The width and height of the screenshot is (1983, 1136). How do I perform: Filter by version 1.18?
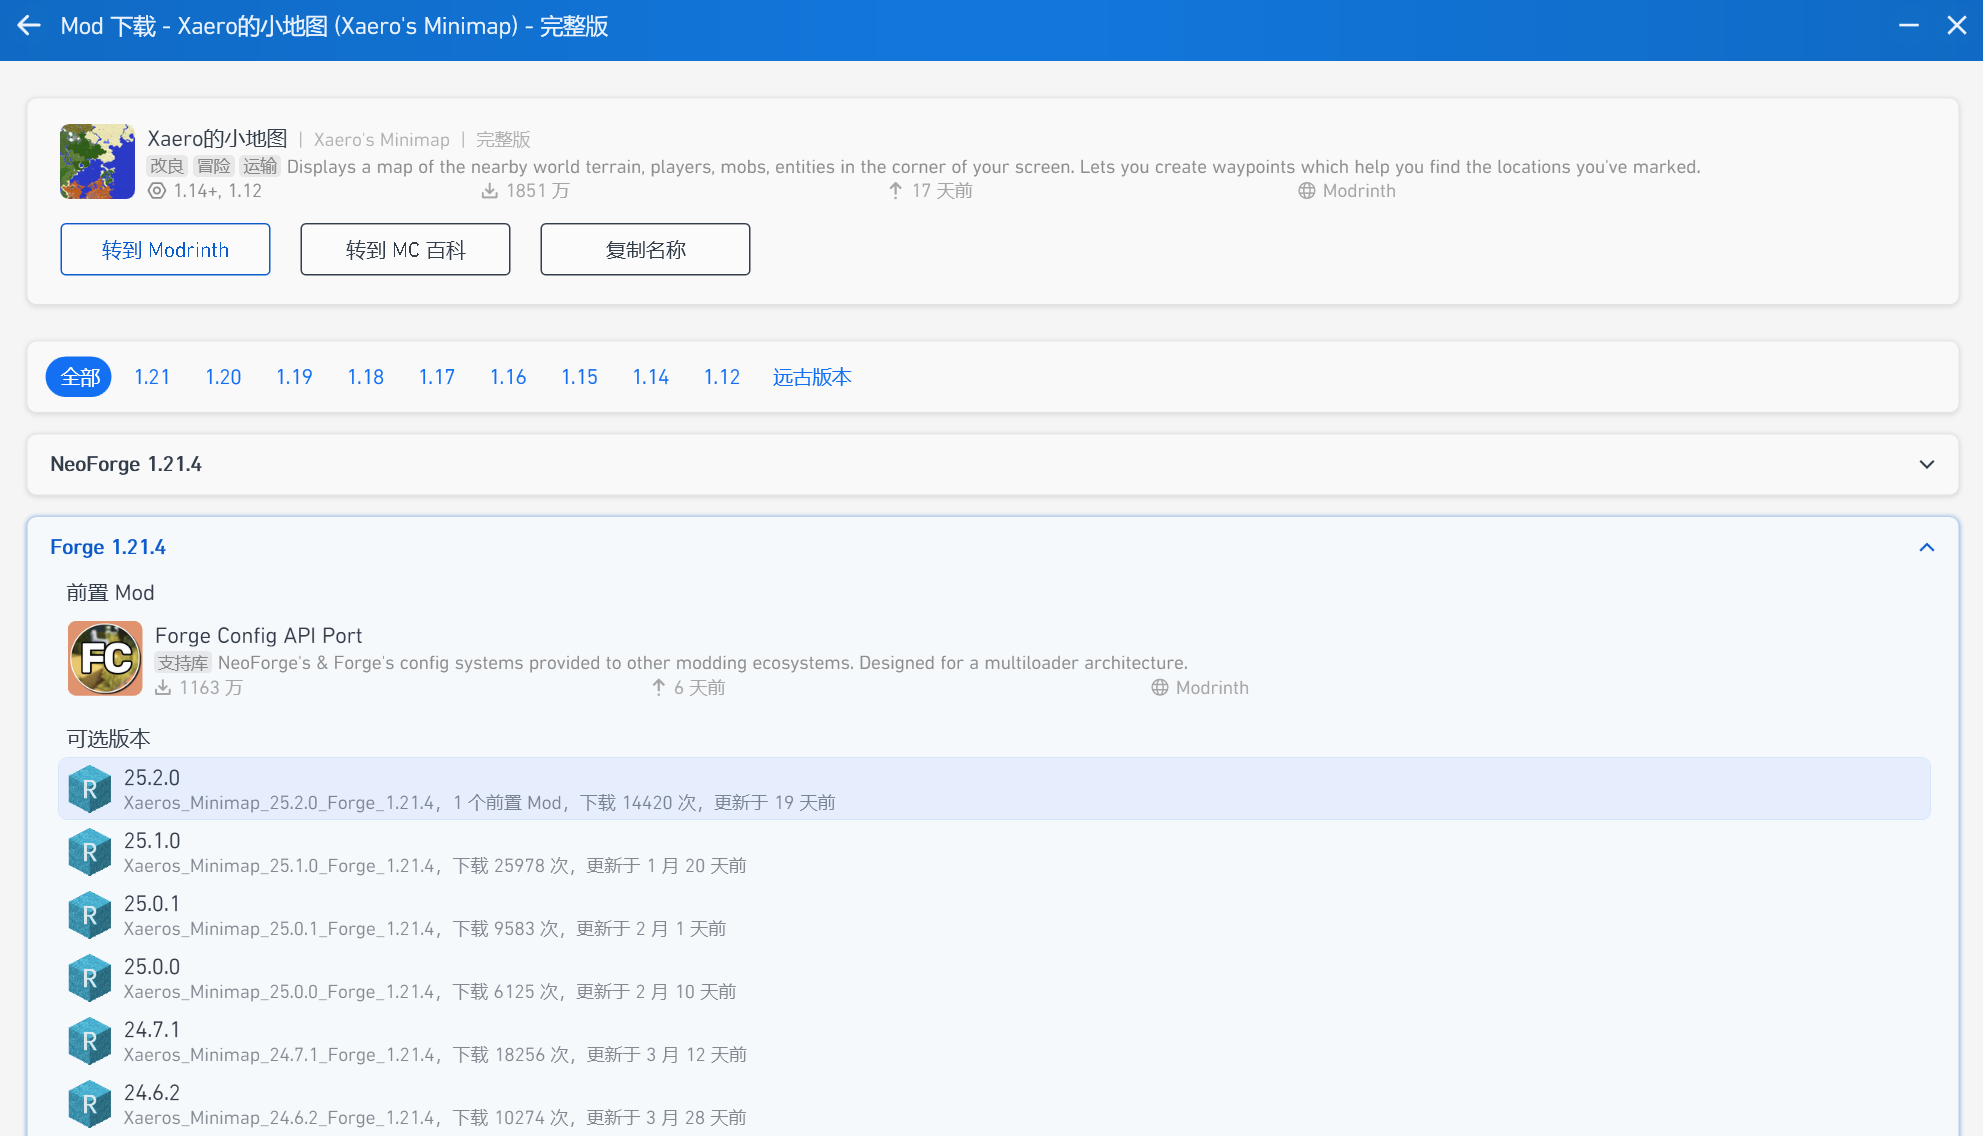click(x=366, y=377)
